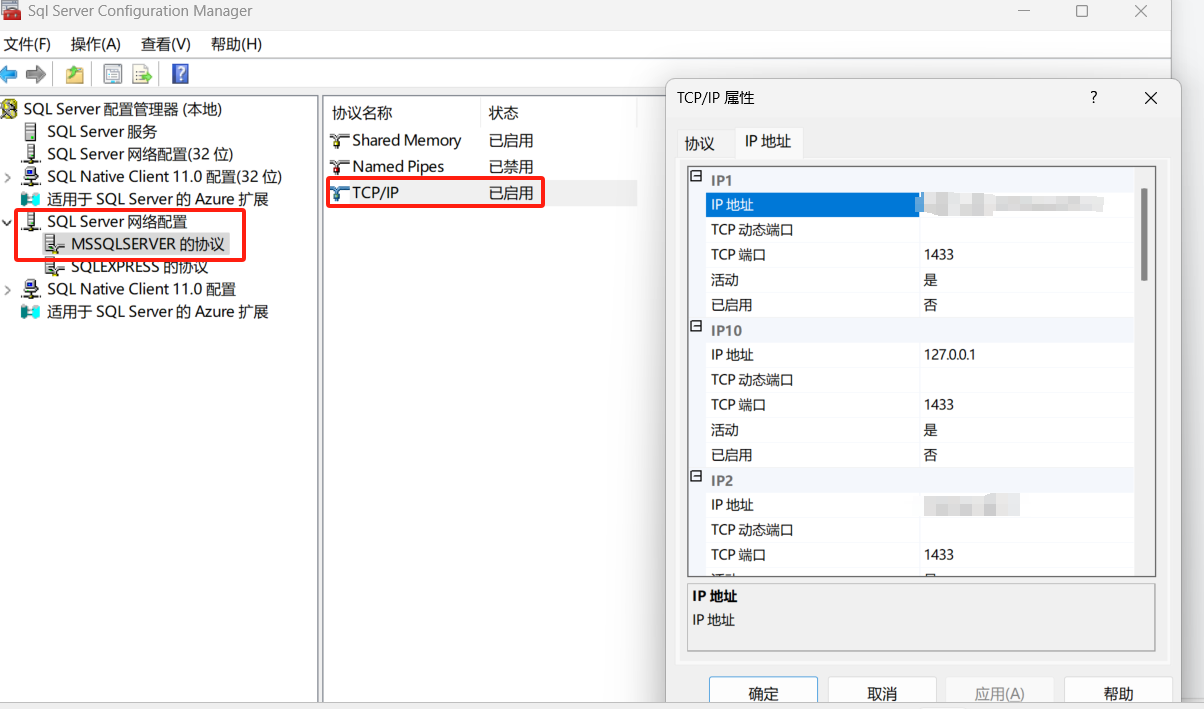Click the SQL Native Client 11.0 配置(32 位) icon

point(32,176)
